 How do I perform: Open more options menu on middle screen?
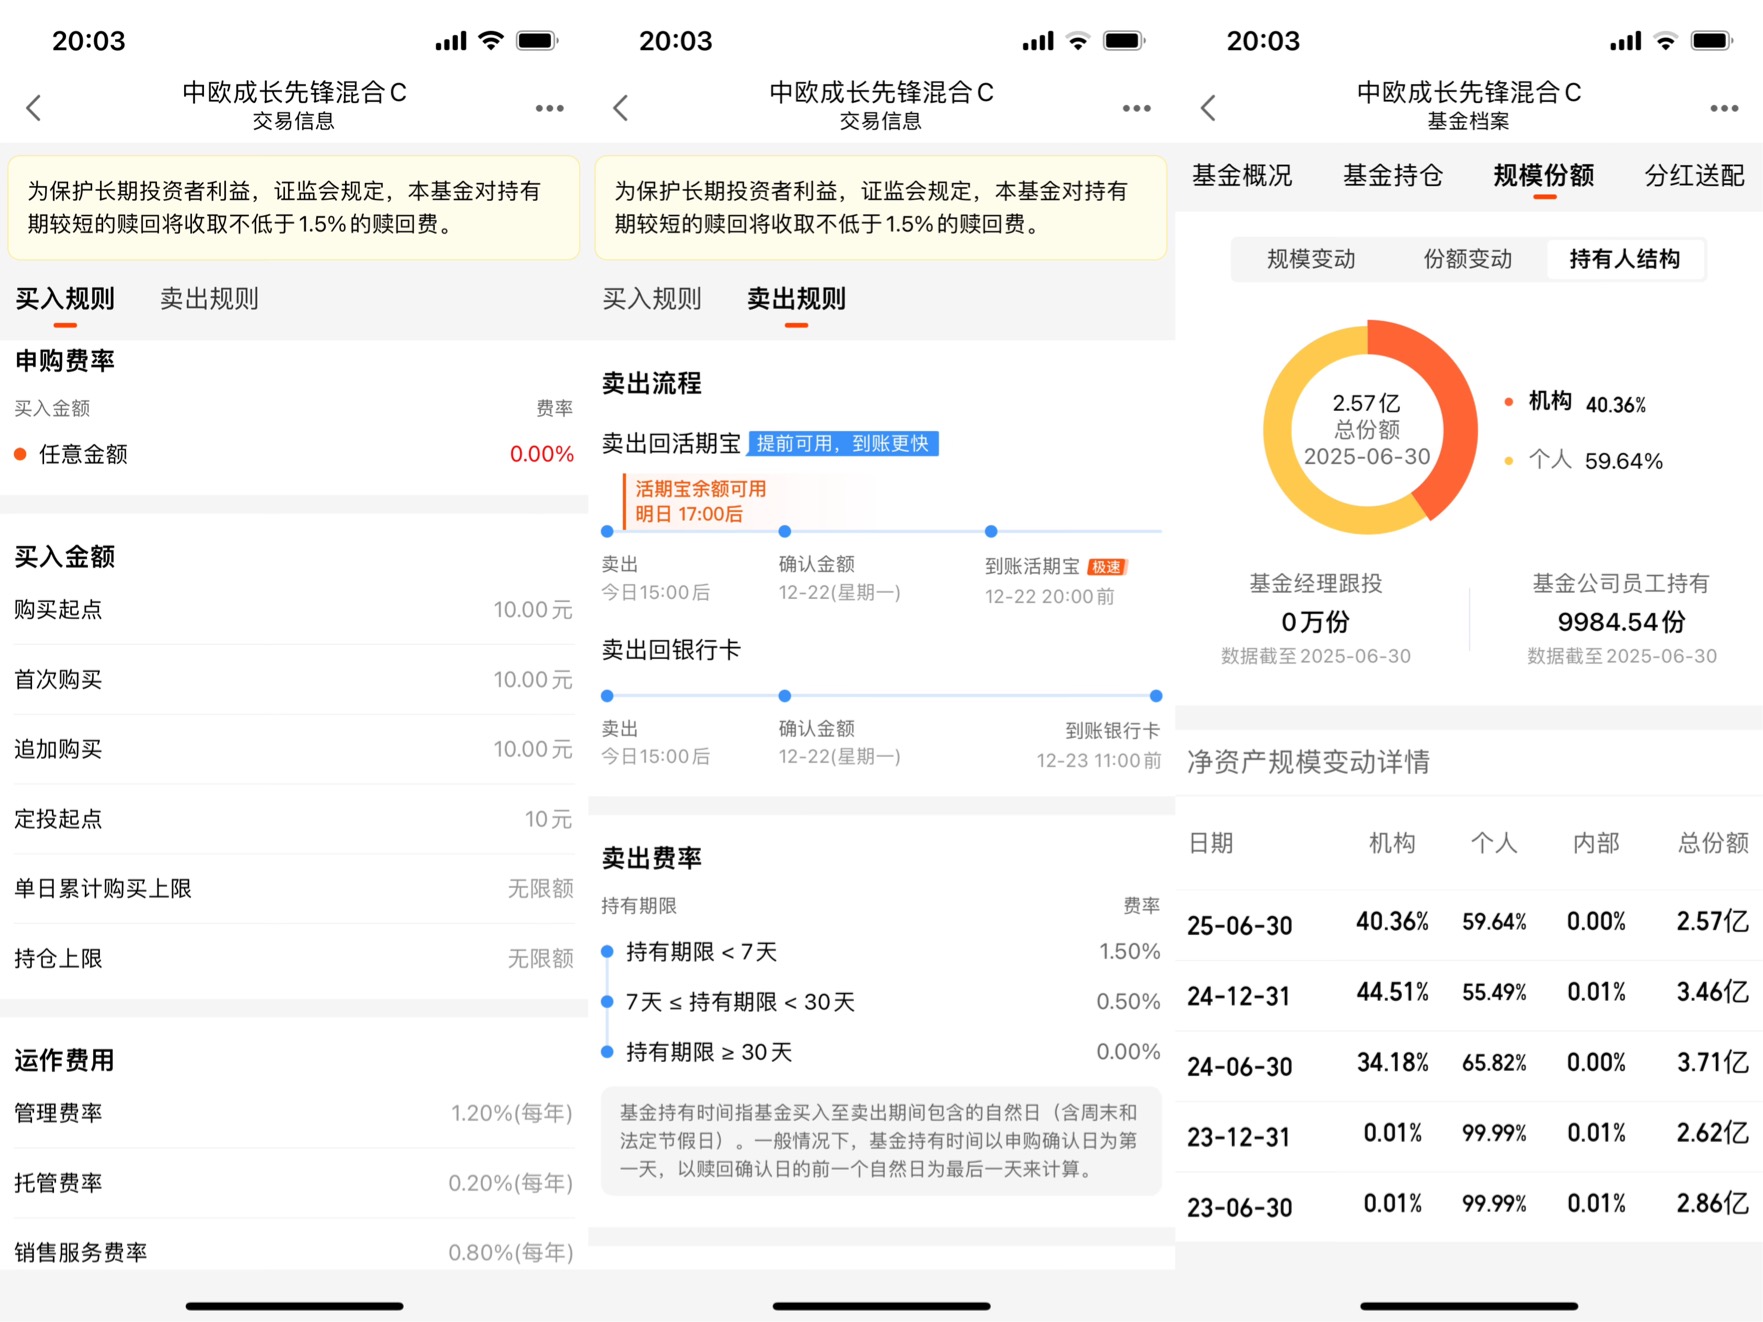[1136, 108]
